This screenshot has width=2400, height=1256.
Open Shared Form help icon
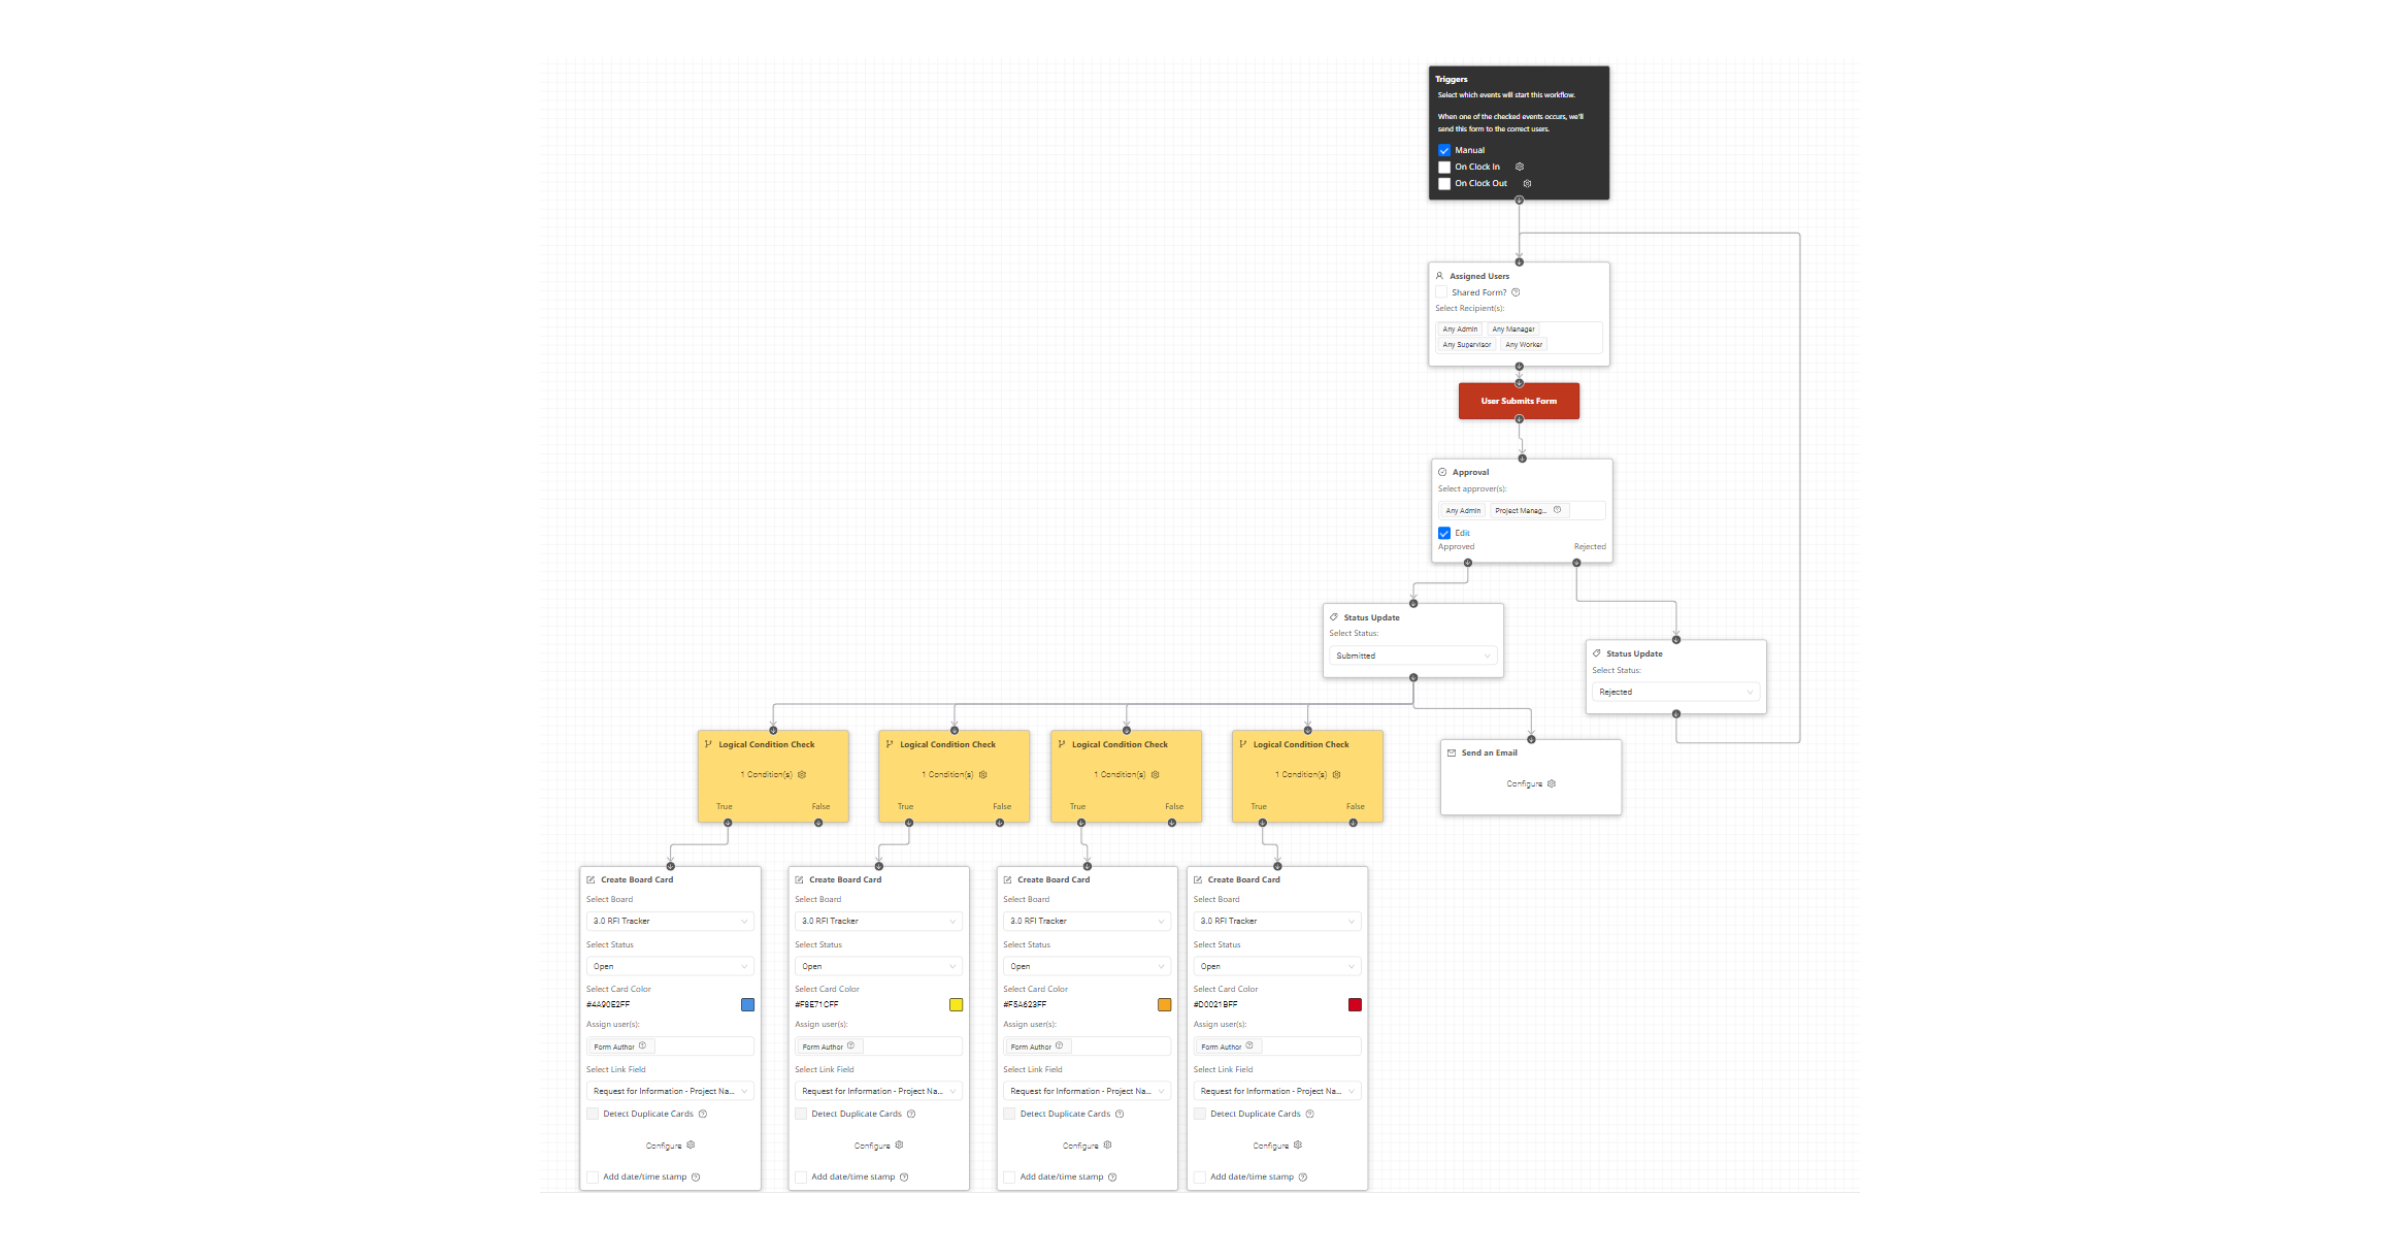[1516, 293]
